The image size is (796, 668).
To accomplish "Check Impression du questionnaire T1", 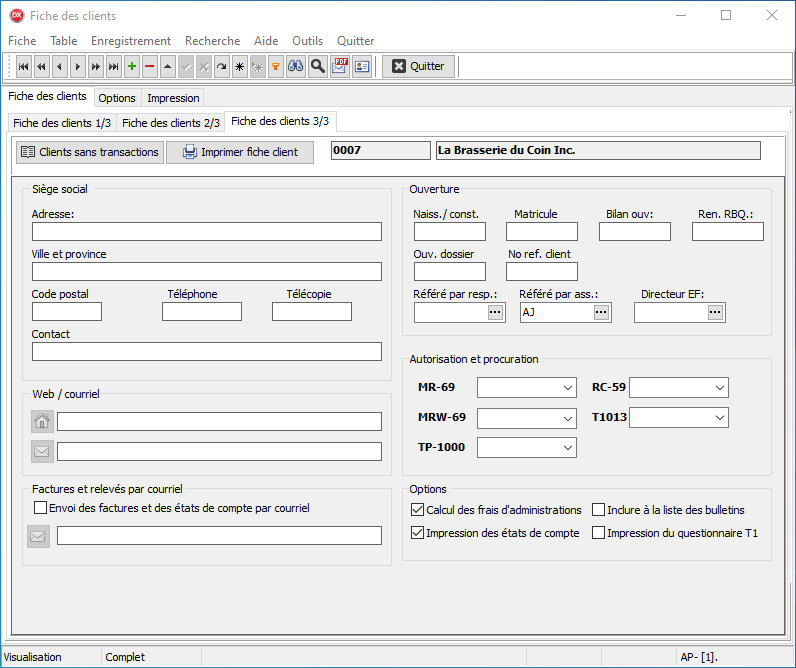I will coord(599,533).
